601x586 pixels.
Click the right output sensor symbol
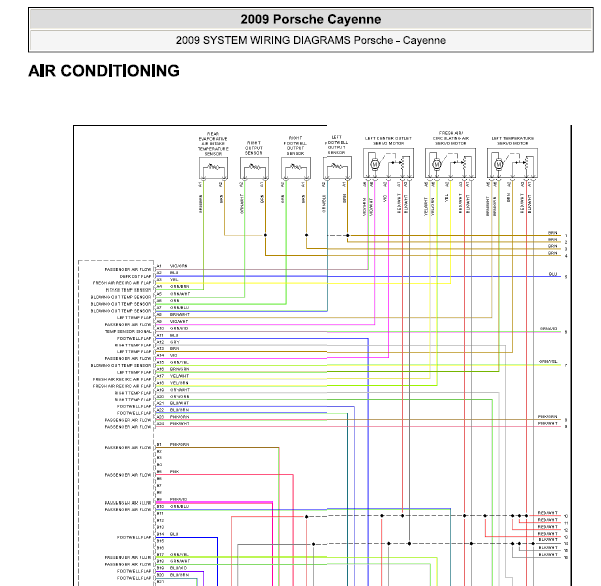(255, 168)
